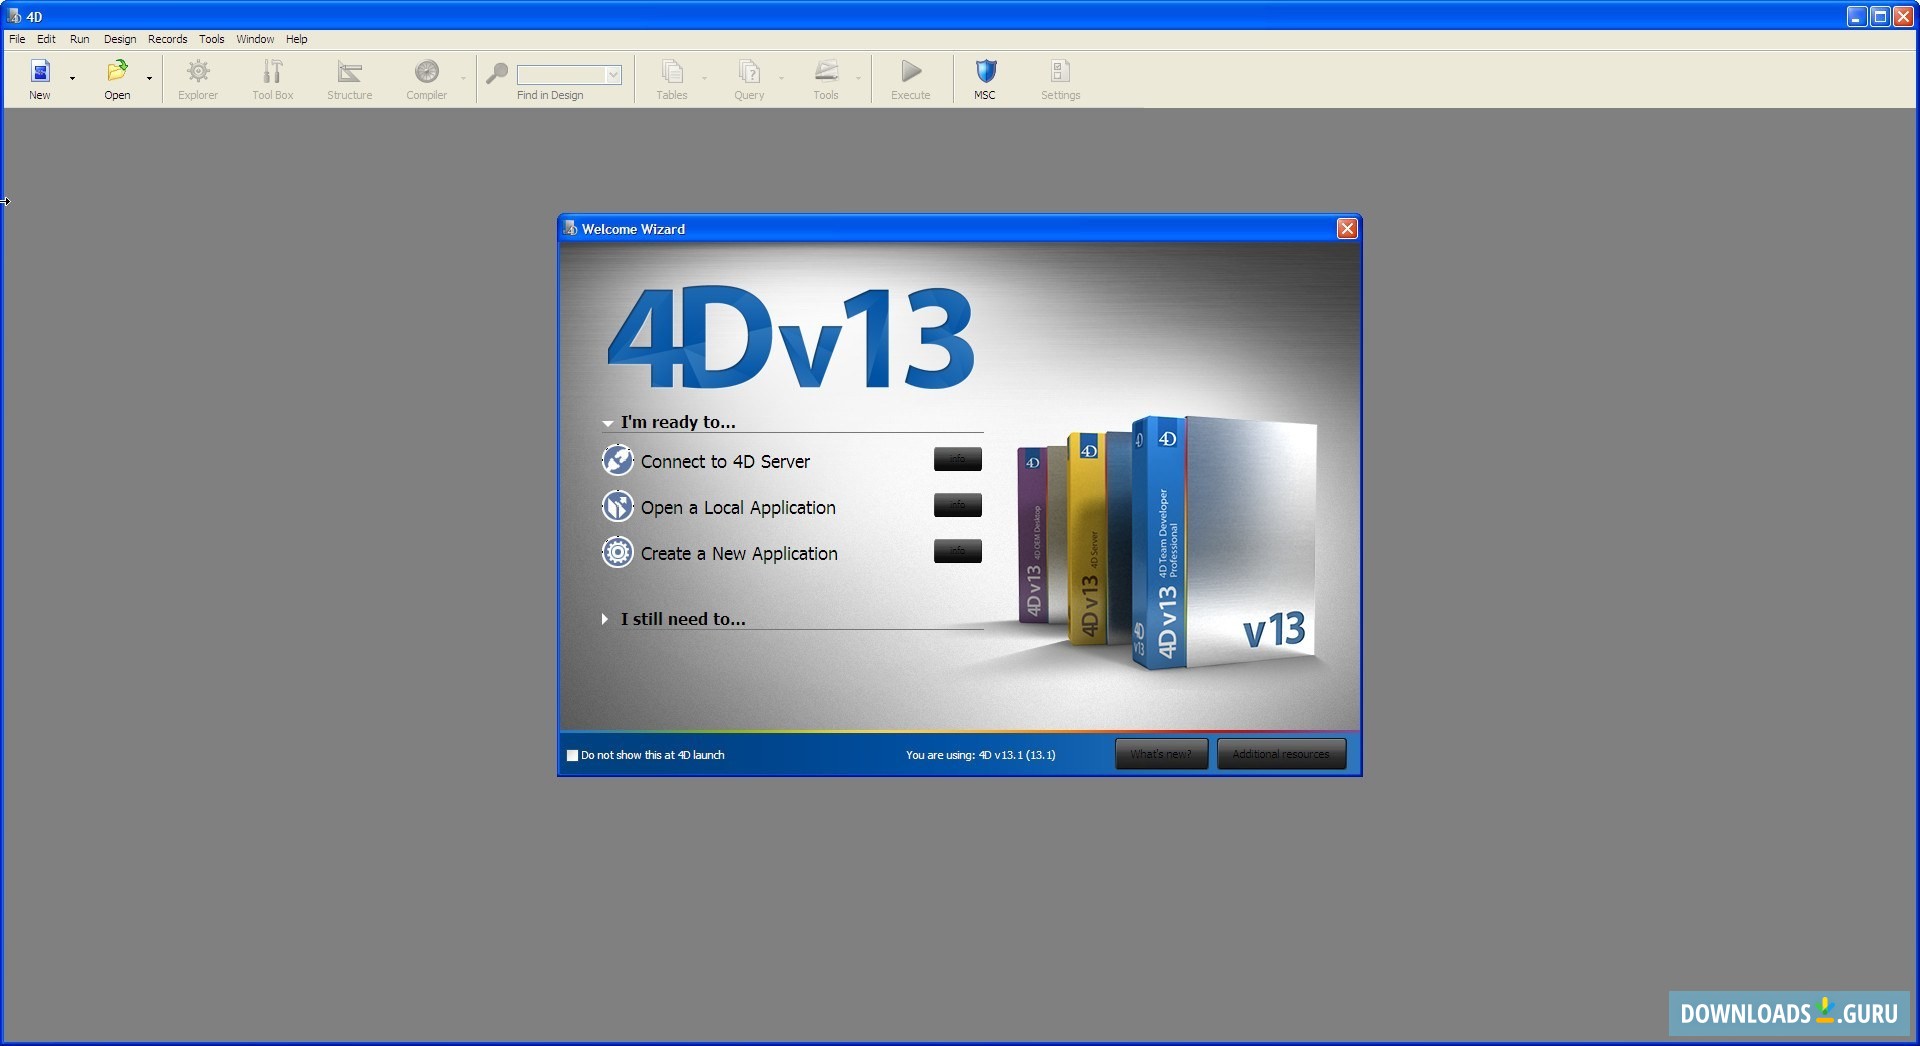Viewport: 1920px width, 1046px height.
Task: Open the Design menu
Action: pos(120,39)
